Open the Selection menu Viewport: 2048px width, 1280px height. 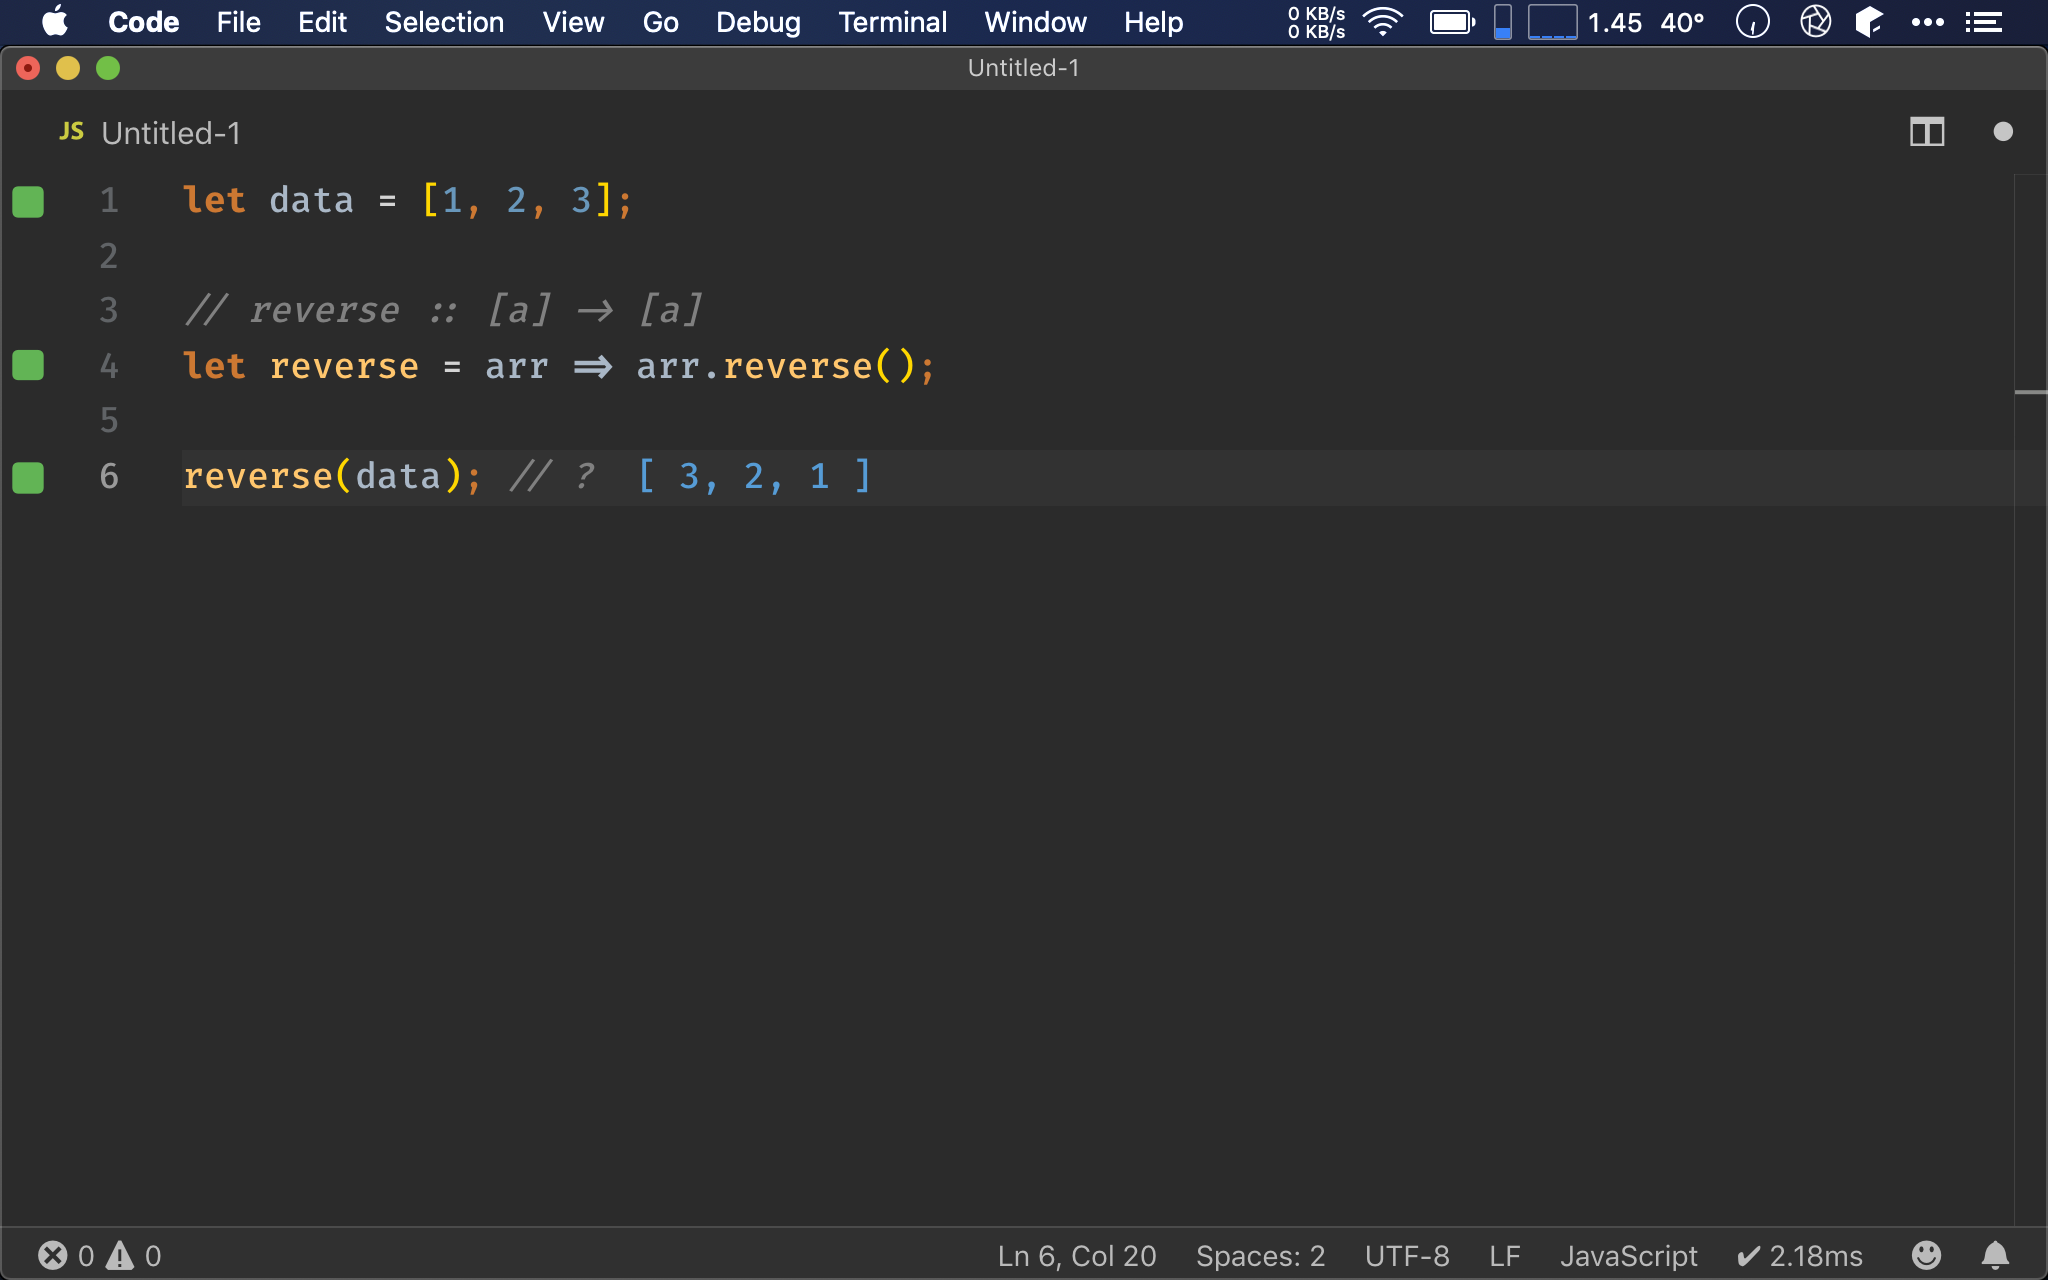[444, 22]
